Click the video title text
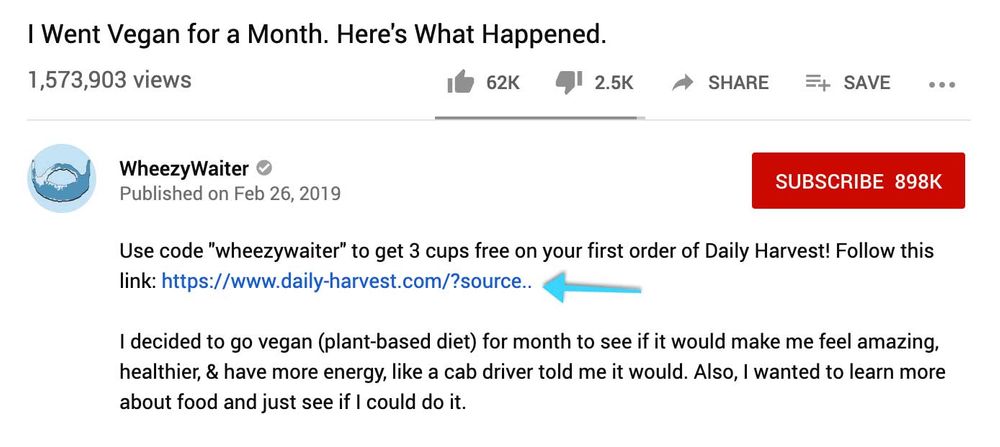 [x=317, y=34]
